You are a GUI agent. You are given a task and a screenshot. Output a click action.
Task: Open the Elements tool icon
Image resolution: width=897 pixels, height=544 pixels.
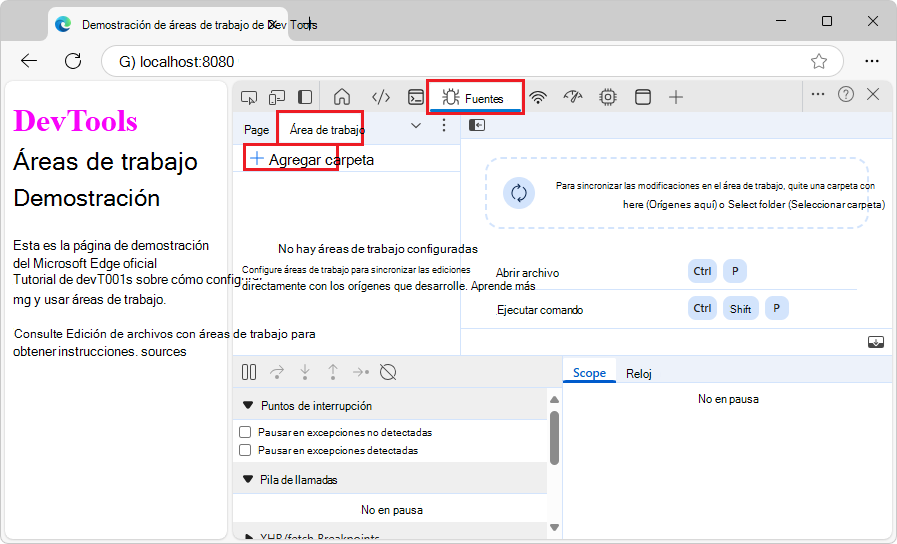(x=381, y=97)
